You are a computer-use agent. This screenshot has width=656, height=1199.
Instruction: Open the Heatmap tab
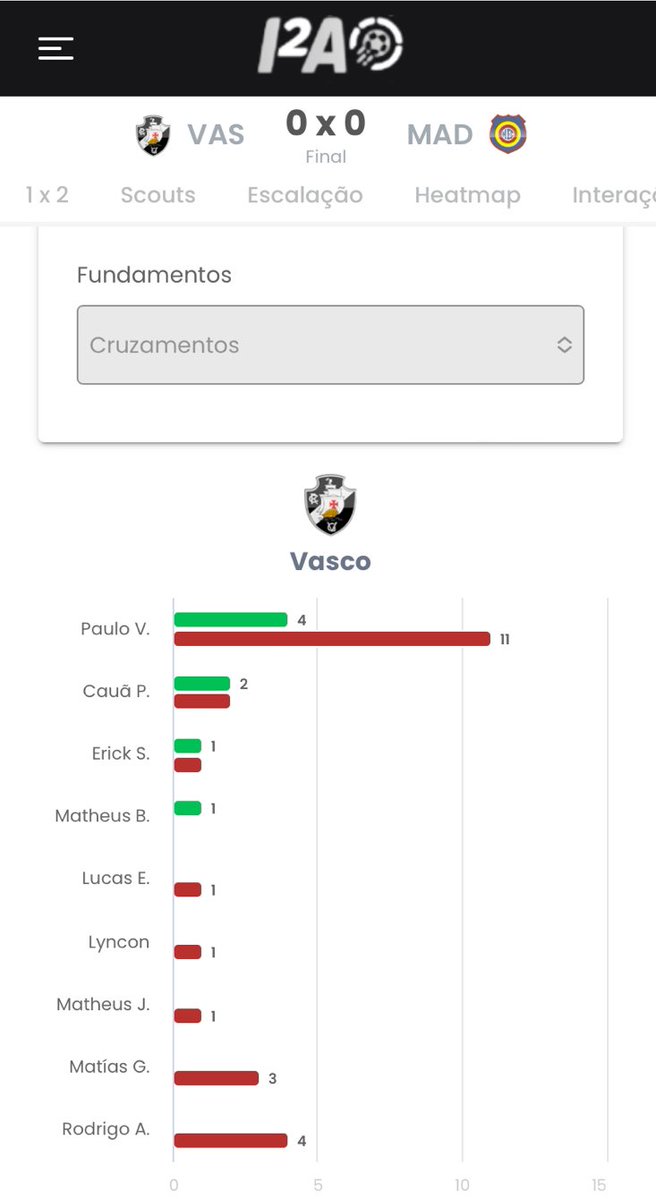(x=467, y=195)
